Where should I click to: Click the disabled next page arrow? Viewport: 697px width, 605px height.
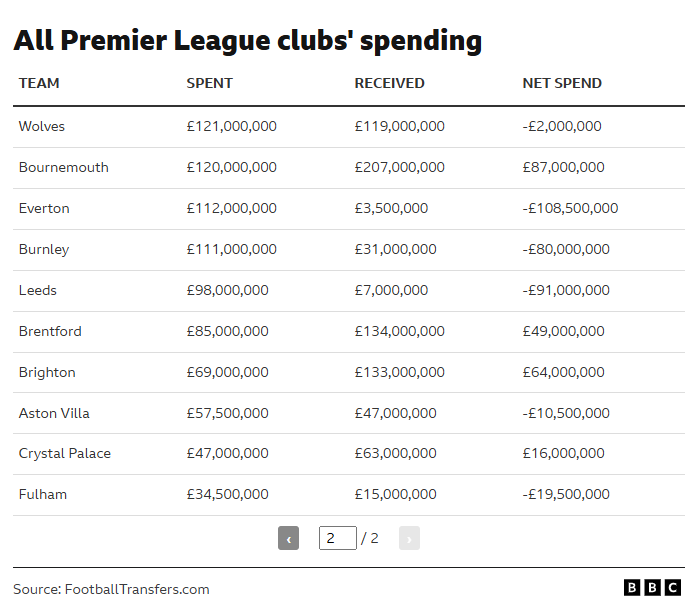coord(409,538)
